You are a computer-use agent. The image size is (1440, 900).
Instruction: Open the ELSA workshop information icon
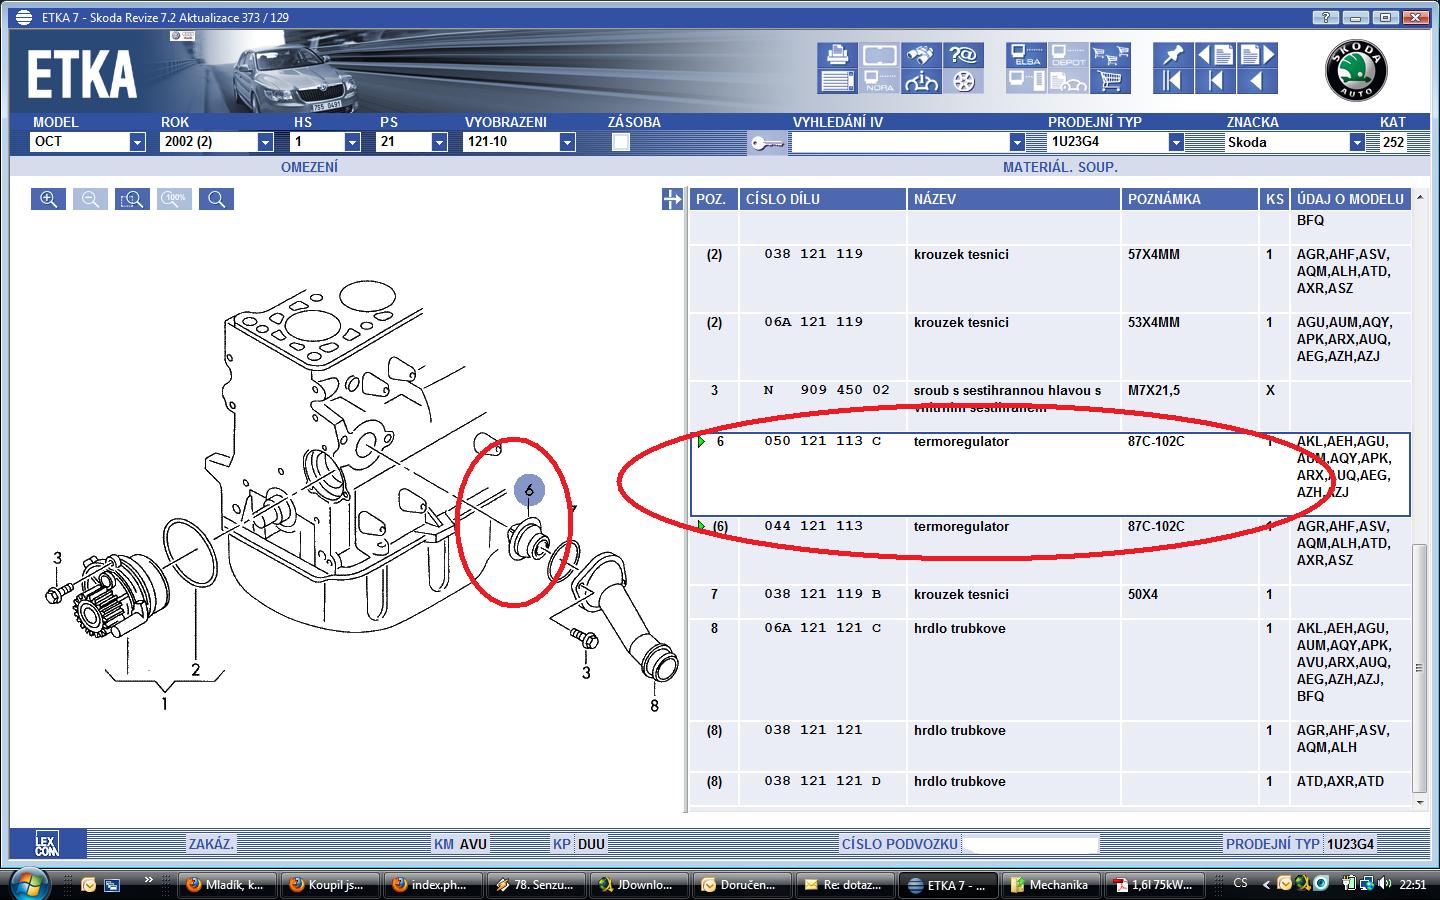[1026, 55]
